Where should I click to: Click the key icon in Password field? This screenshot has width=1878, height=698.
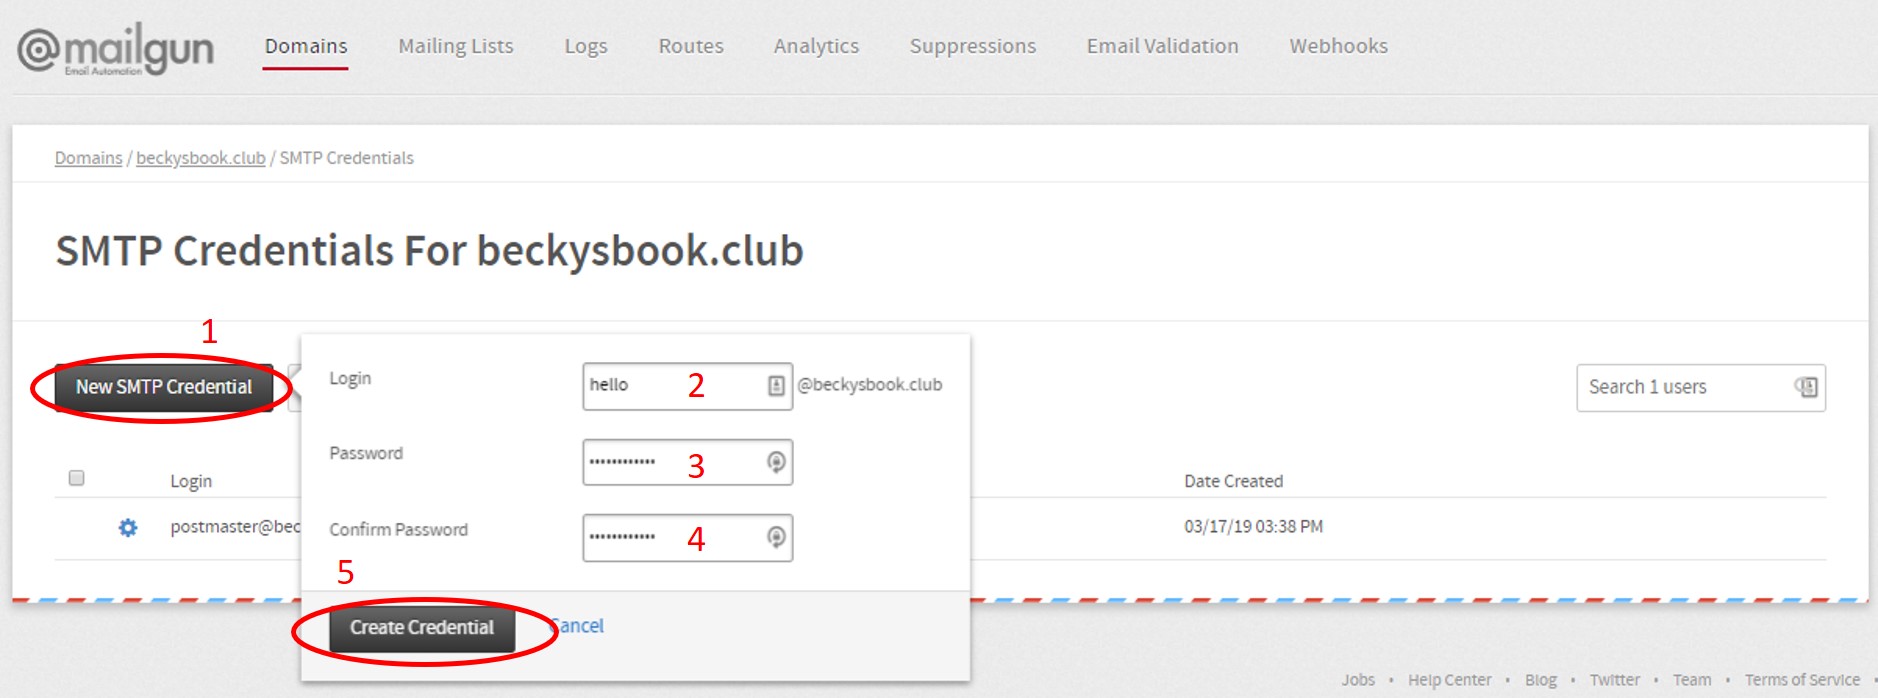tap(776, 462)
